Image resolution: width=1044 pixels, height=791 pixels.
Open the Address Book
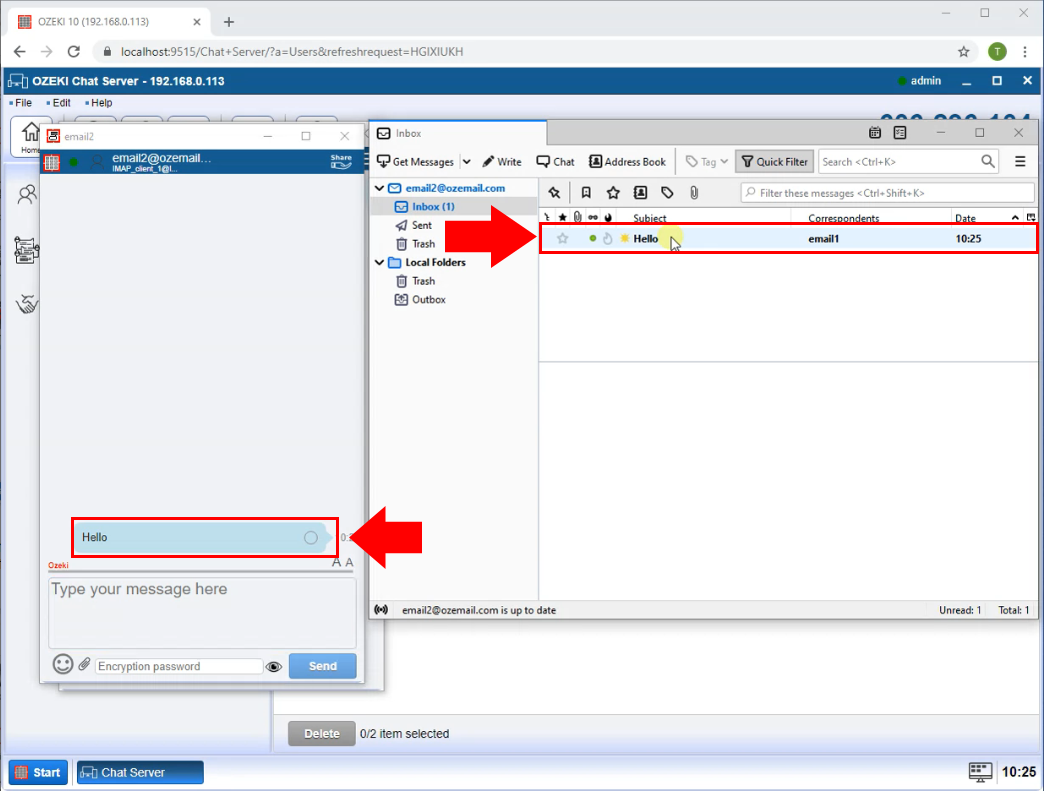[627, 161]
